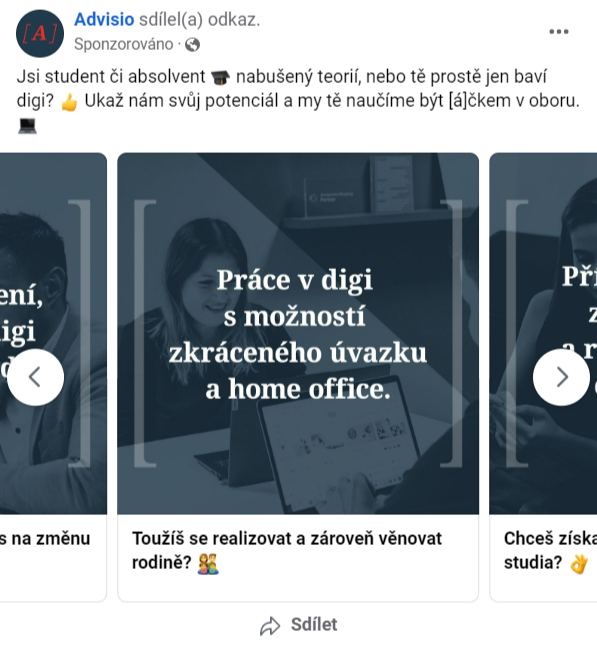Click the thumbs up emoji in post text
Viewport: 597px width, 645px height.
tap(69, 102)
